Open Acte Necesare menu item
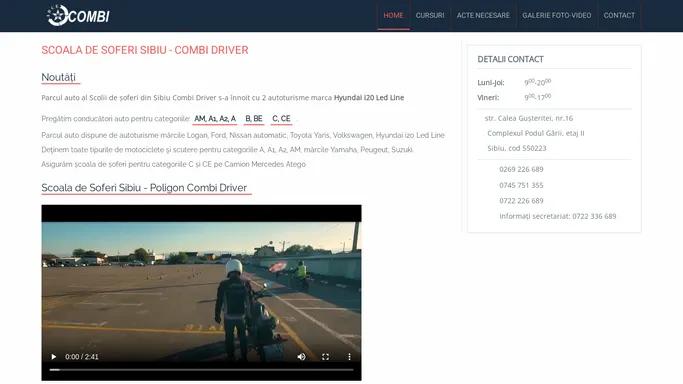683x384 pixels. click(x=483, y=15)
